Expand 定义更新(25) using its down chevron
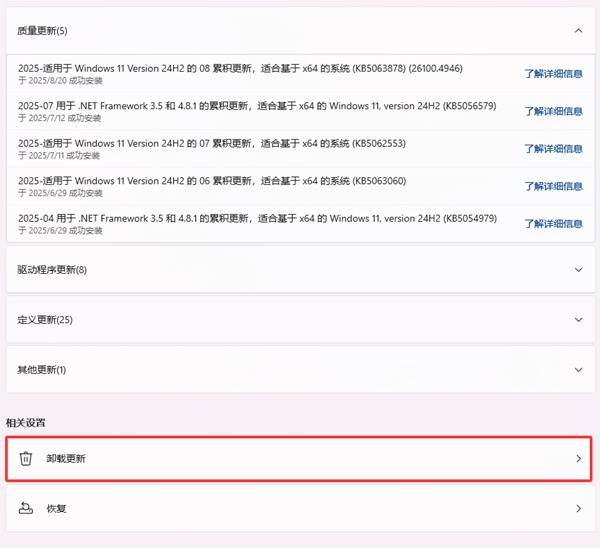Screen dimensions: 600x548 (x=578, y=320)
